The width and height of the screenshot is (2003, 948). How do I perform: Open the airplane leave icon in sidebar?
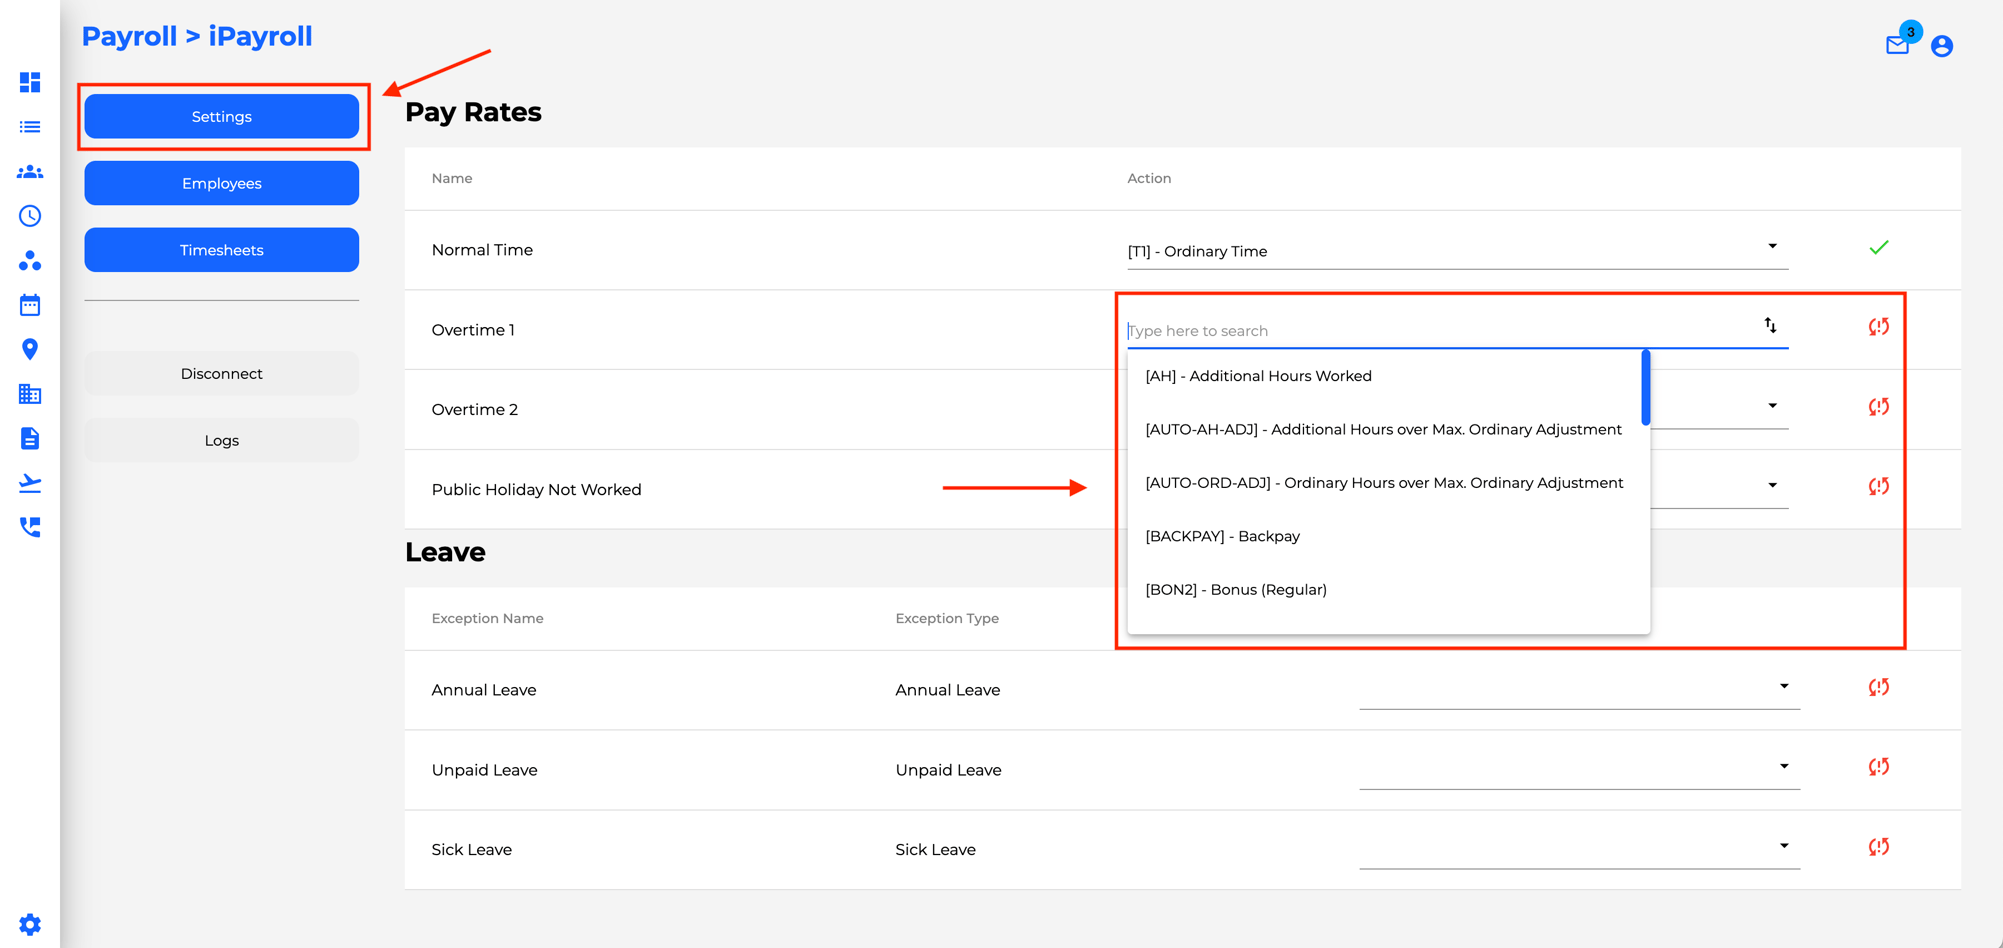[x=30, y=482]
